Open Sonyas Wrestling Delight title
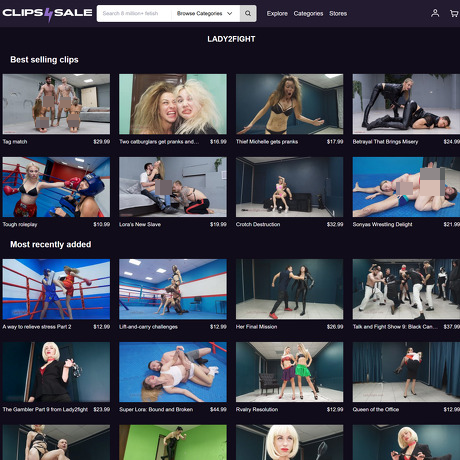This screenshot has width=460, height=460. (x=382, y=224)
